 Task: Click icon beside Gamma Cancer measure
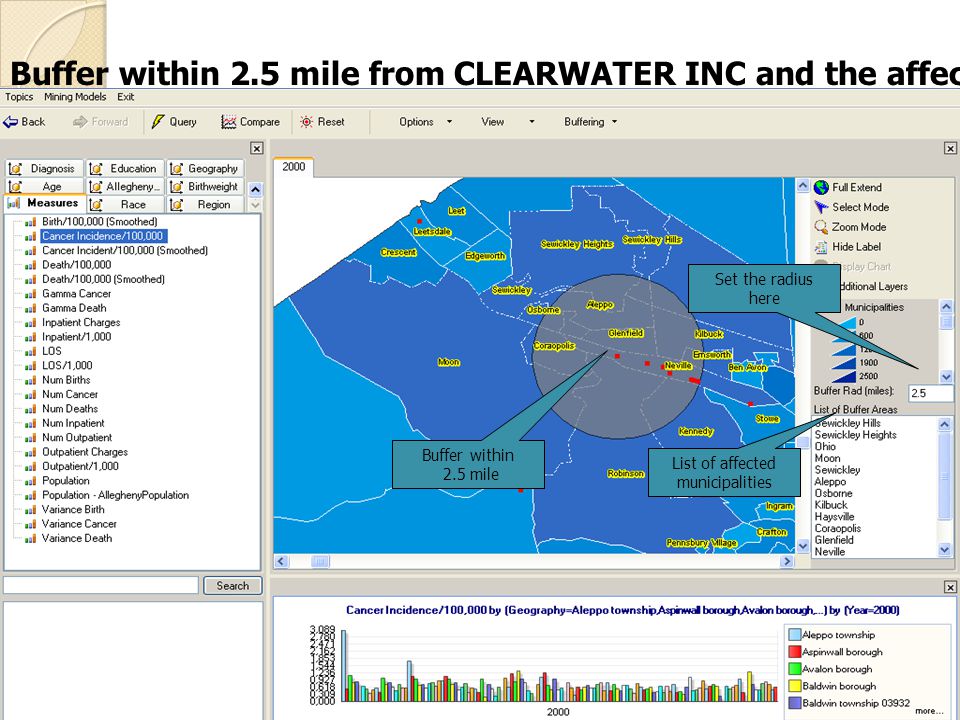pos(30,294)
